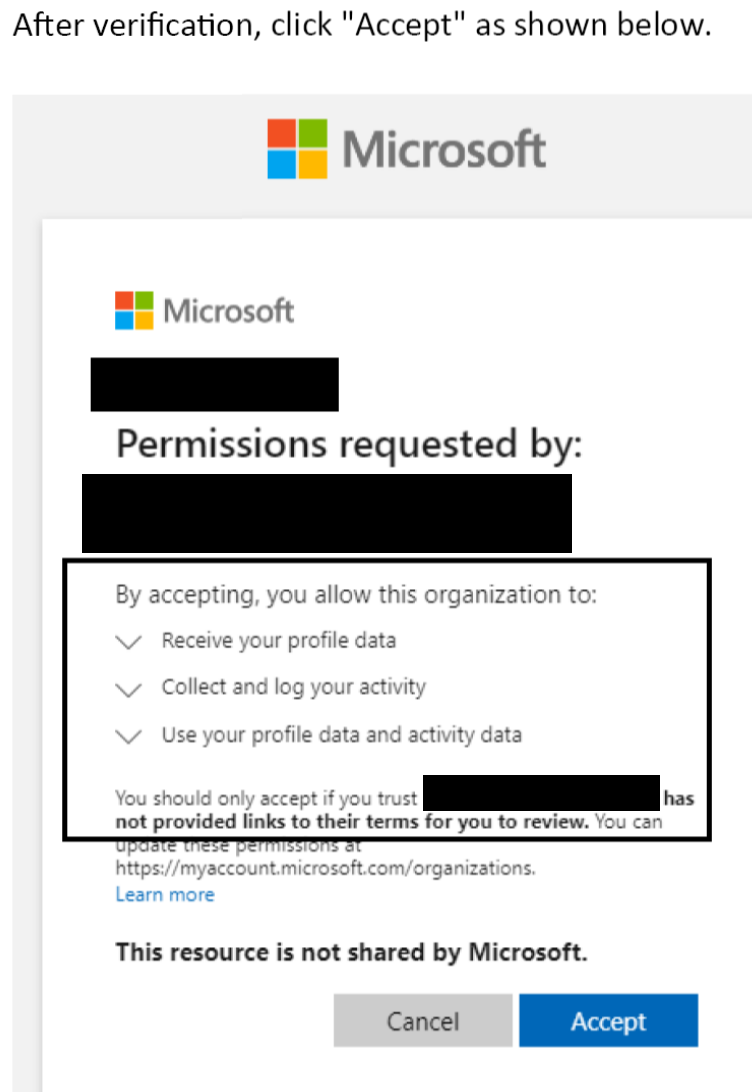Click the Cancel button
Screen dimensions: 752x1092
(x=422, y=1021)
